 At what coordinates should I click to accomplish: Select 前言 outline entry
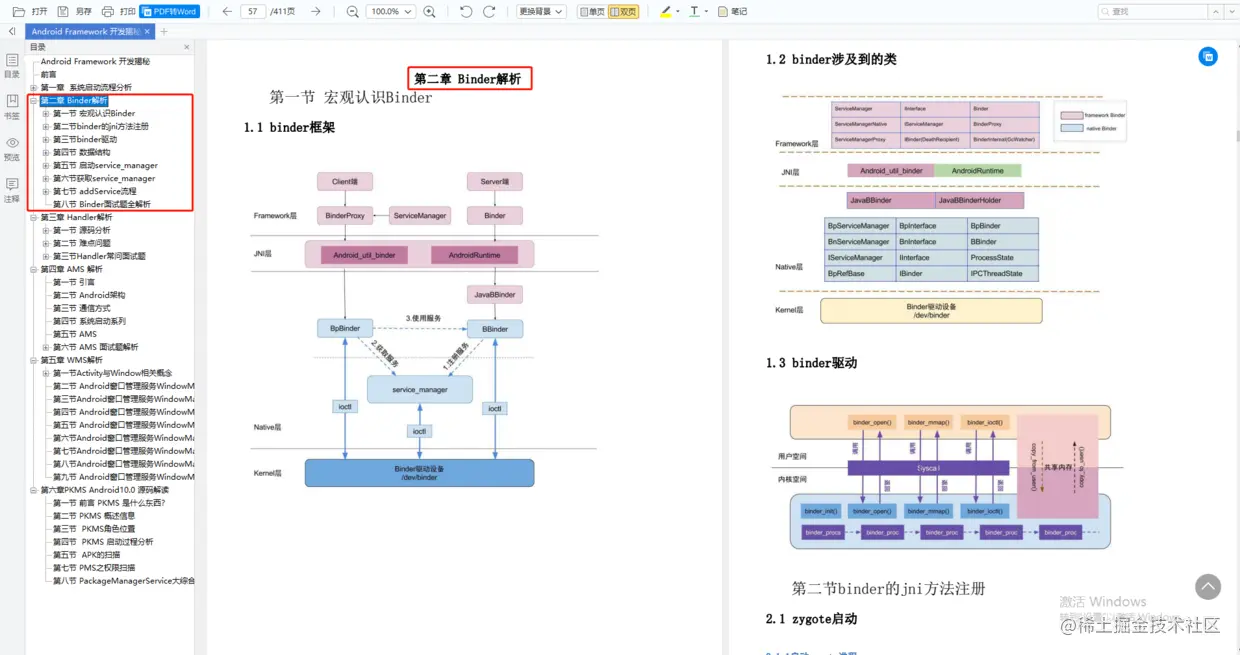[x=48, y=75]
